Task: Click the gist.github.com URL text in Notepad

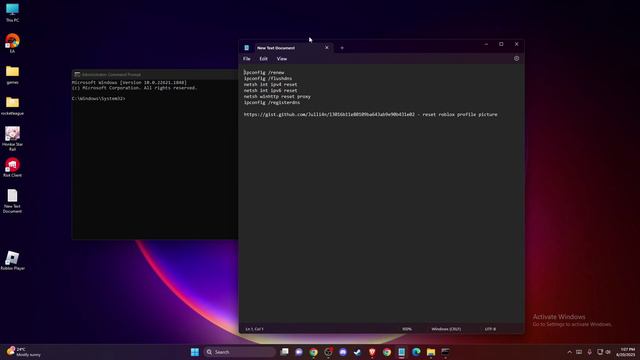Action: click(329, 115)
